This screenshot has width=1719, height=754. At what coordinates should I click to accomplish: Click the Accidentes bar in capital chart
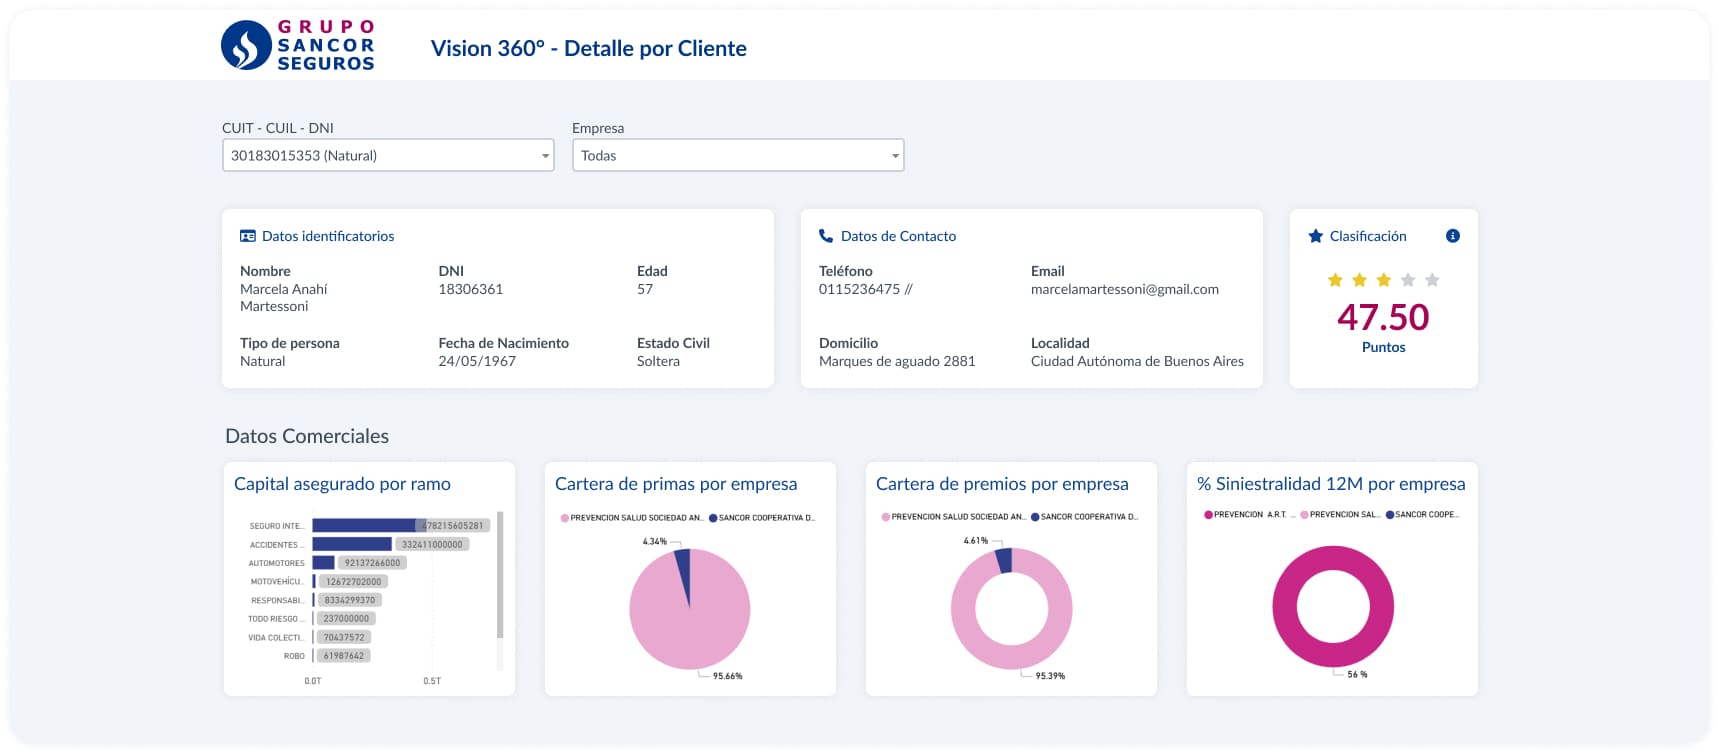351,544
